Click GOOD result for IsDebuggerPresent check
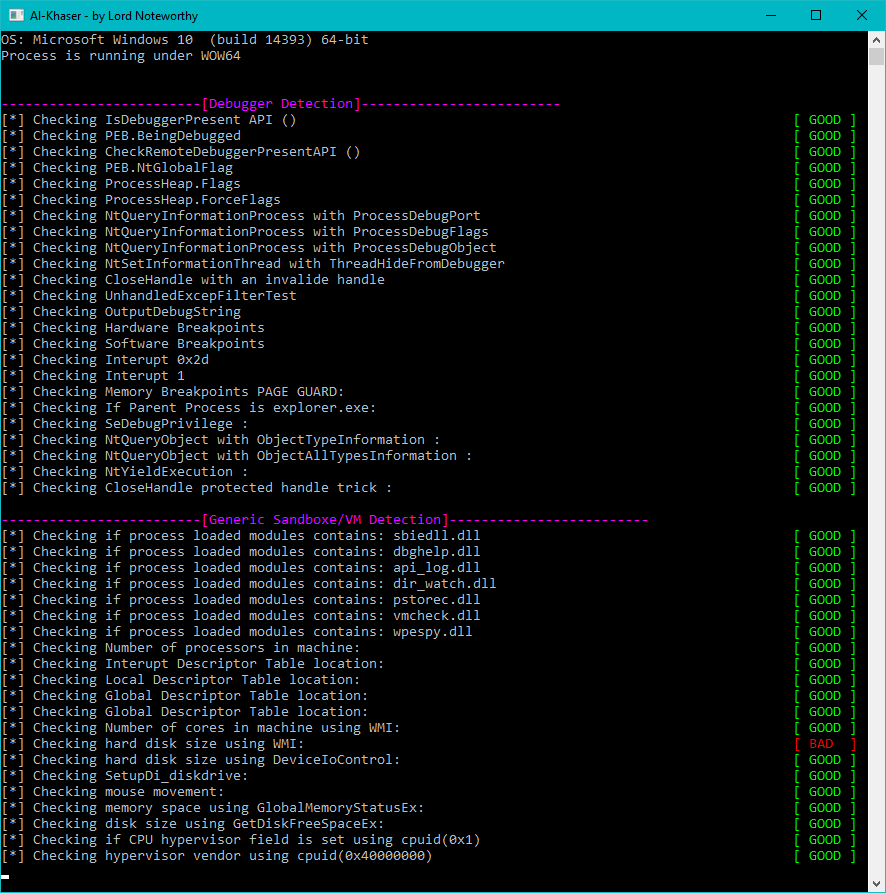The image size is (886, 893). [825, 120]
